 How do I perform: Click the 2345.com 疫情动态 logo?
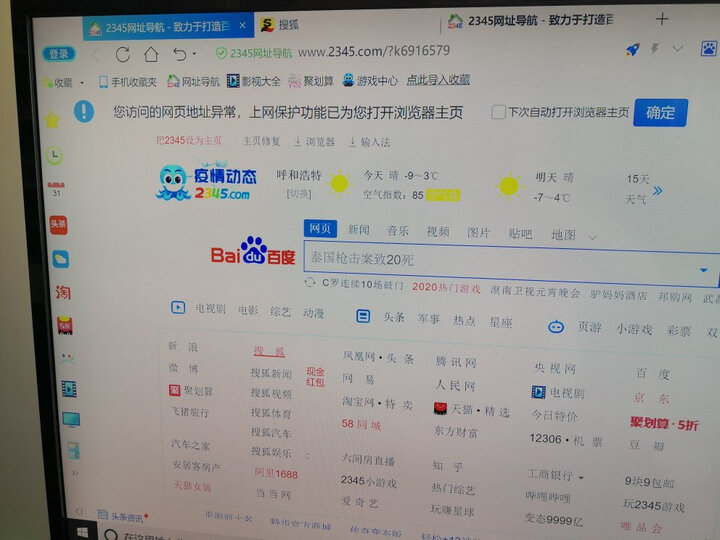206,182
